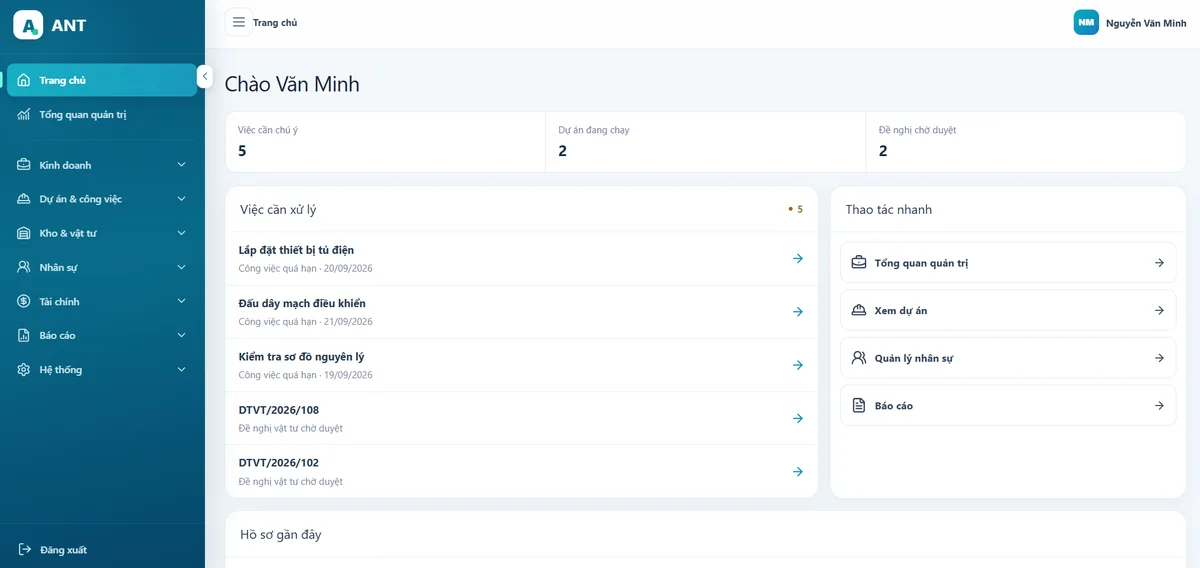This screenshot has width=1200, height=568.
Task: Open Quản lý nhân sự quick action
Action: (x=1008, y=358)
